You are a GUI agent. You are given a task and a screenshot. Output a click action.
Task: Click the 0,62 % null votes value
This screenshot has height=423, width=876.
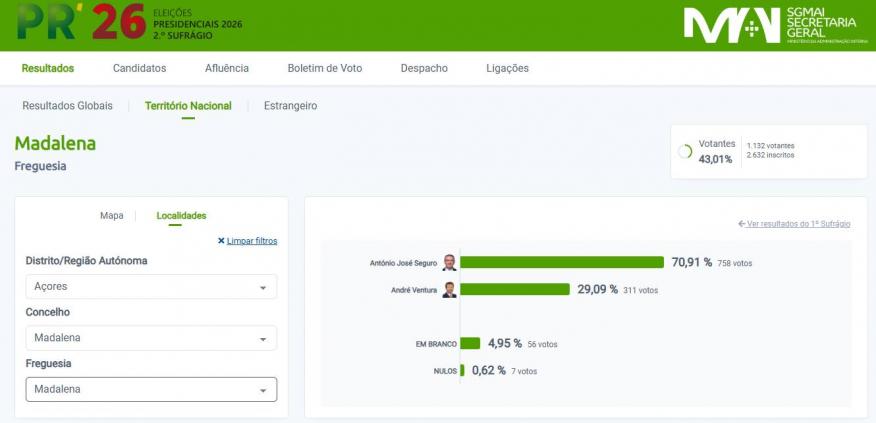(489, 370)
